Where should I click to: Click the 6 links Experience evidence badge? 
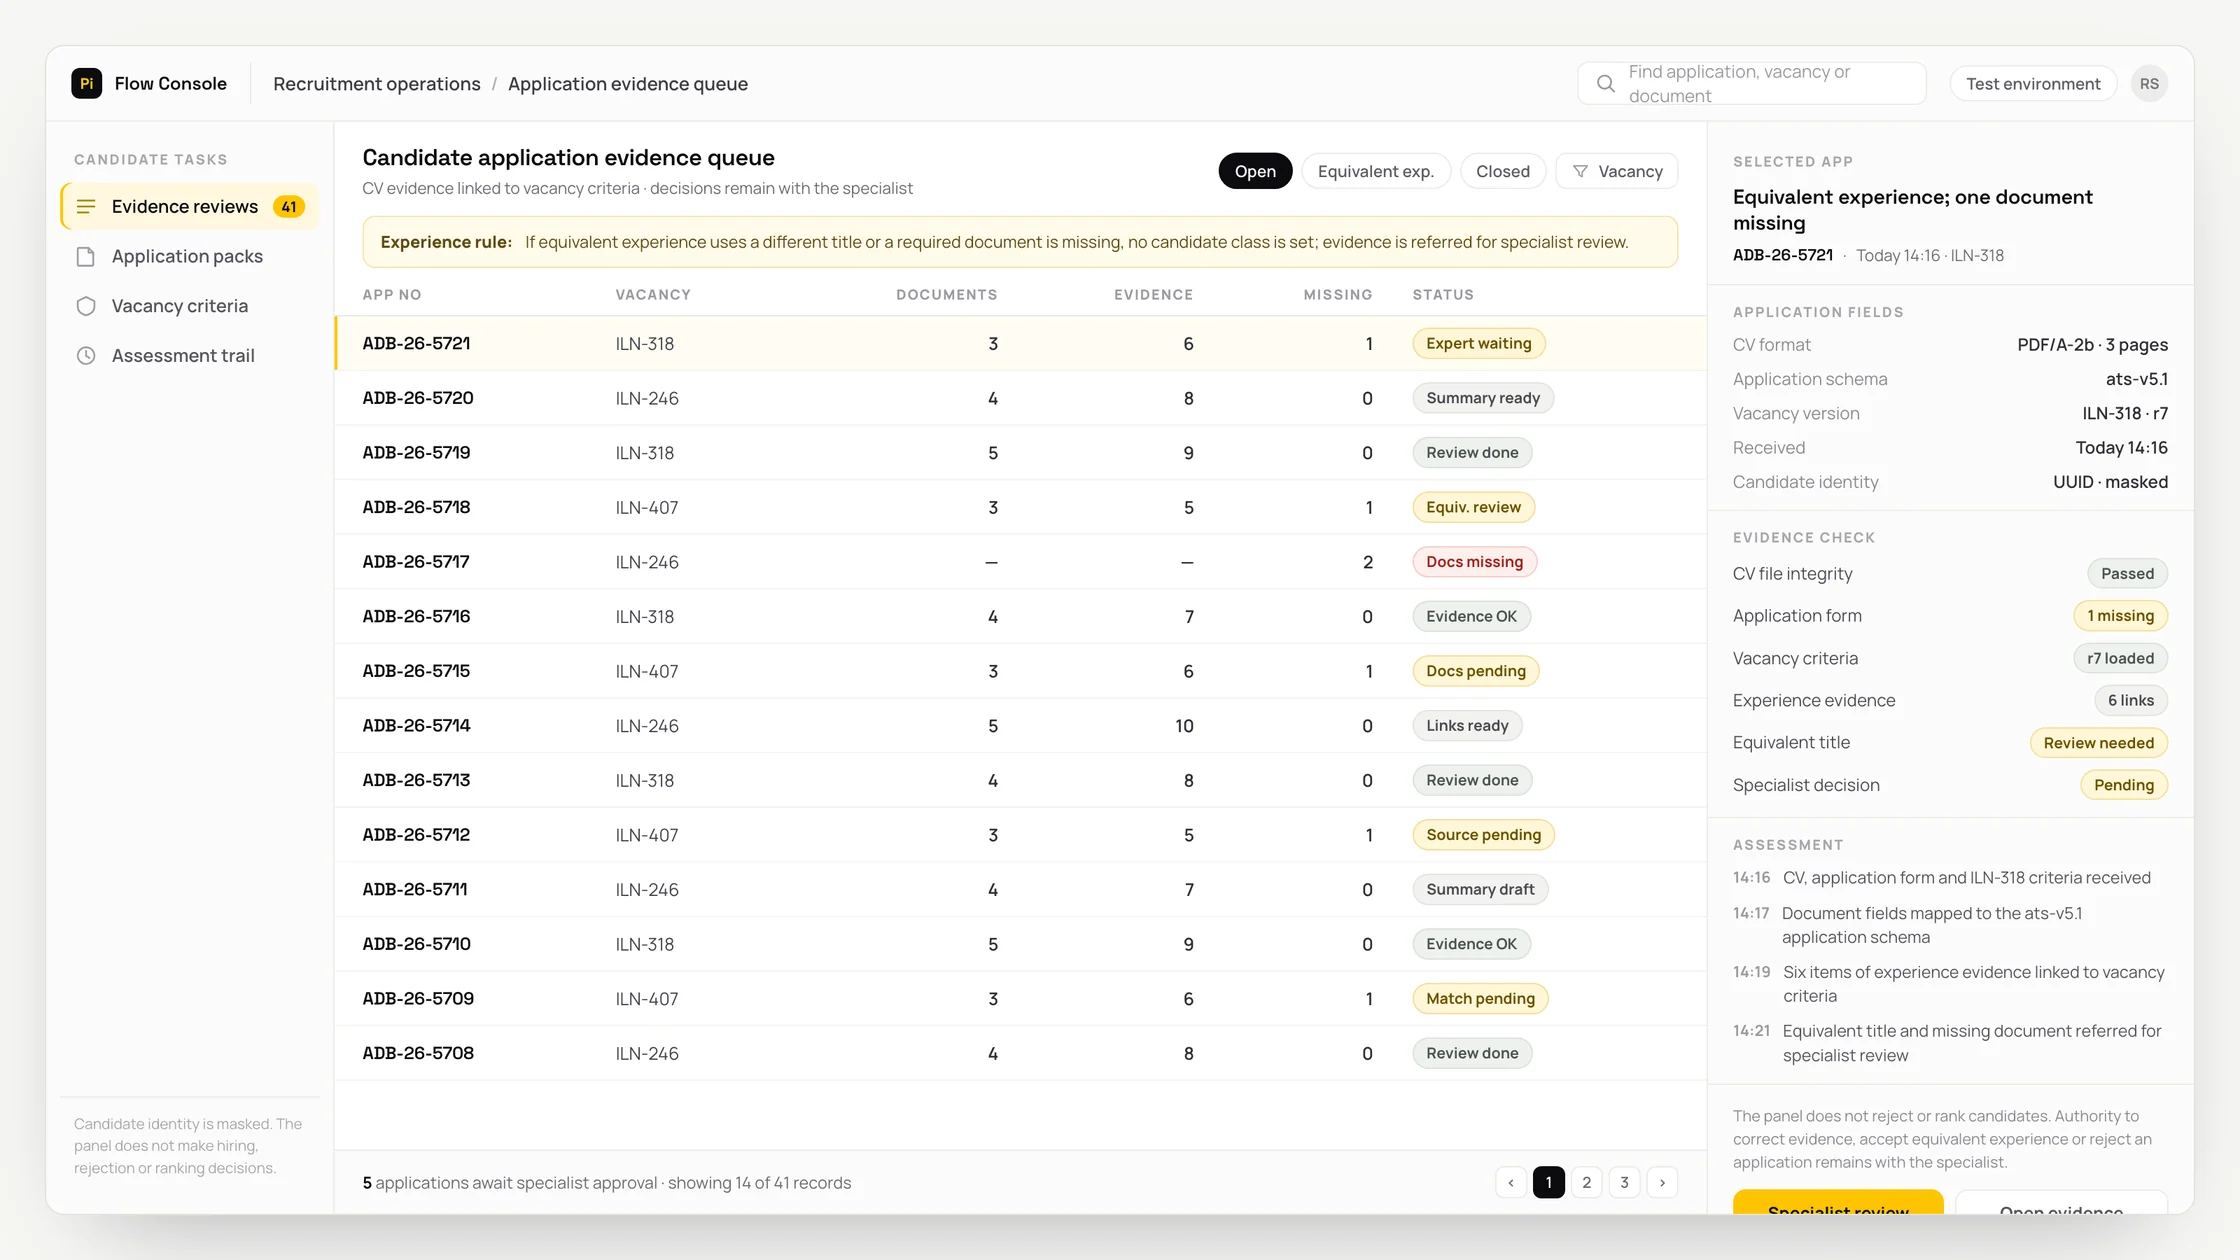(2131, 701)
